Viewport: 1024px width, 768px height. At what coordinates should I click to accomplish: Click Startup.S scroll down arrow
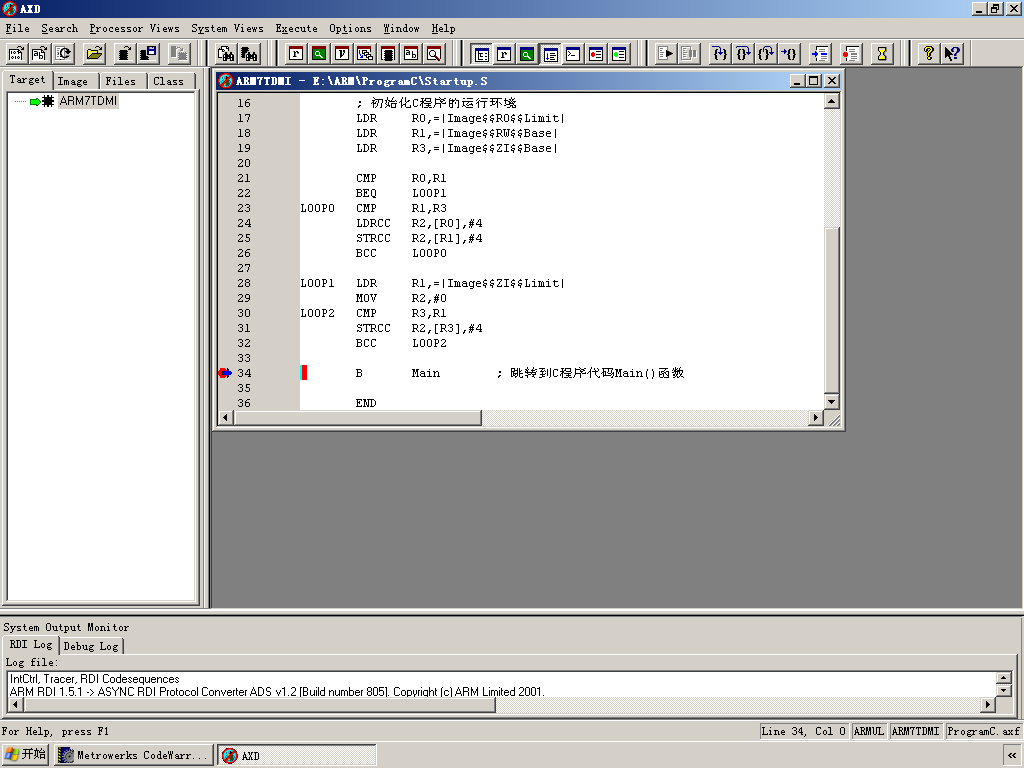click(831, 402)
